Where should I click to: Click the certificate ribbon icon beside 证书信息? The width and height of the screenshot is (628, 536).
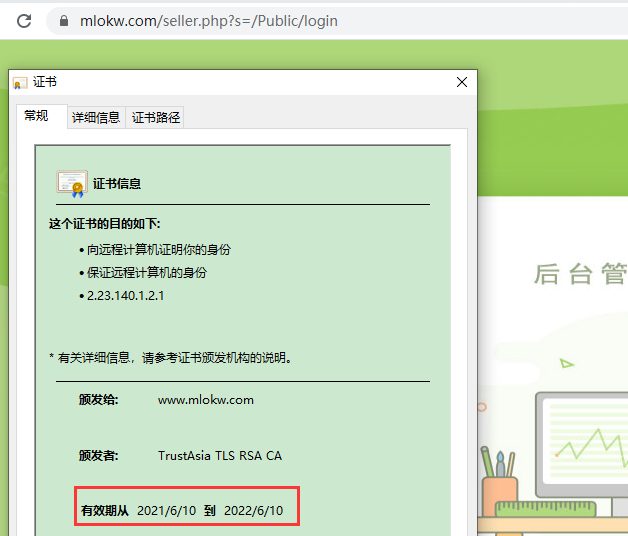click(72, 183)
